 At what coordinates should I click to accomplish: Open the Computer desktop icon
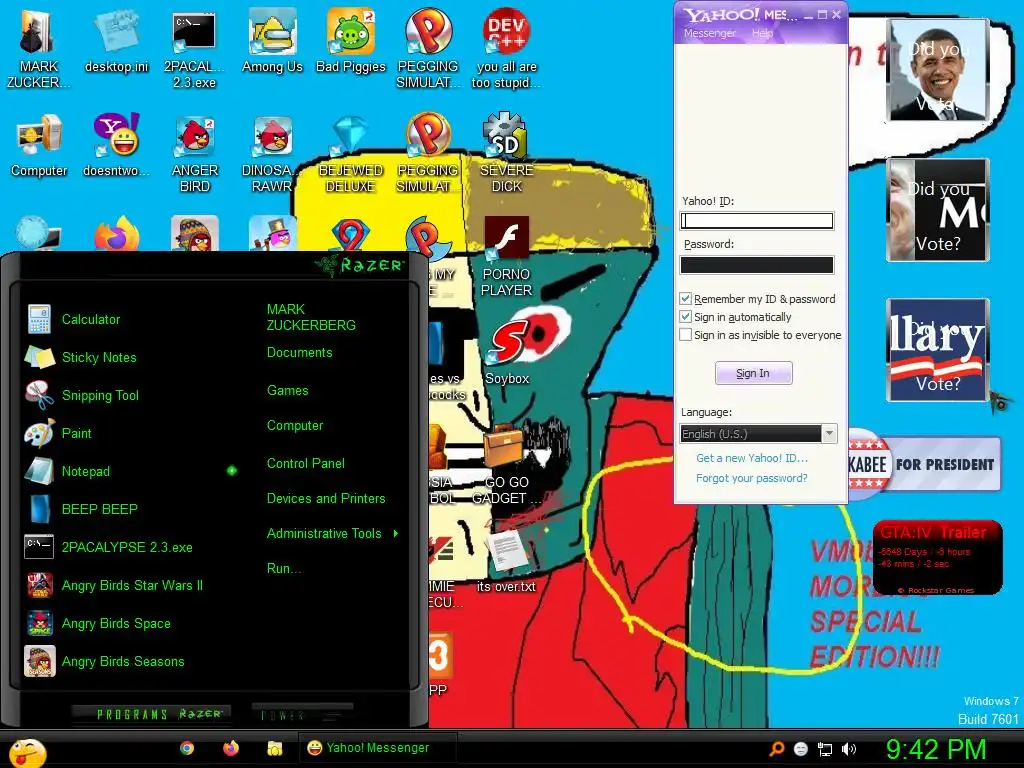pyautogui.click(x=39, y=146)
